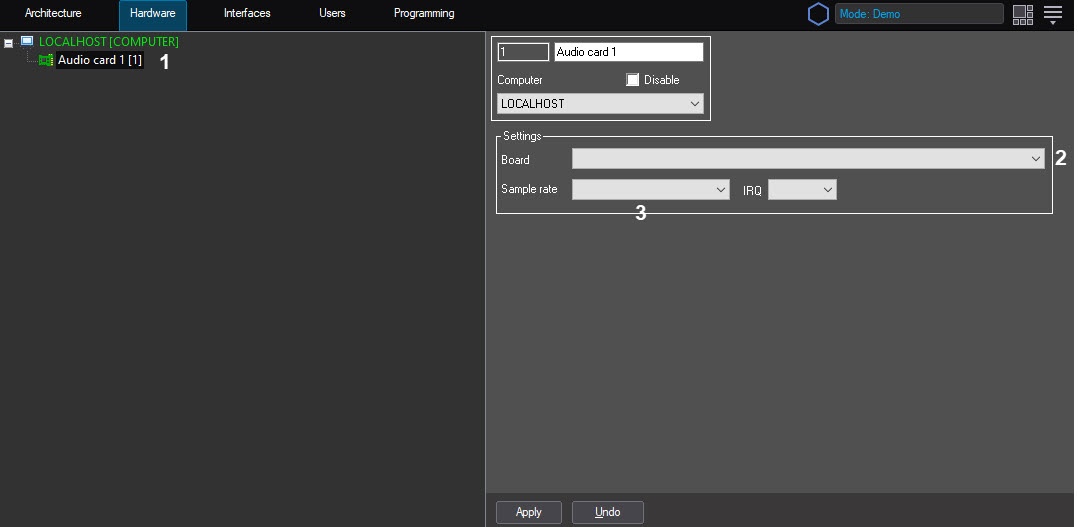Open the IRQ dropdown
Image resolution: width=1078 pixels, height=527 pixels.
click(802, 190)
